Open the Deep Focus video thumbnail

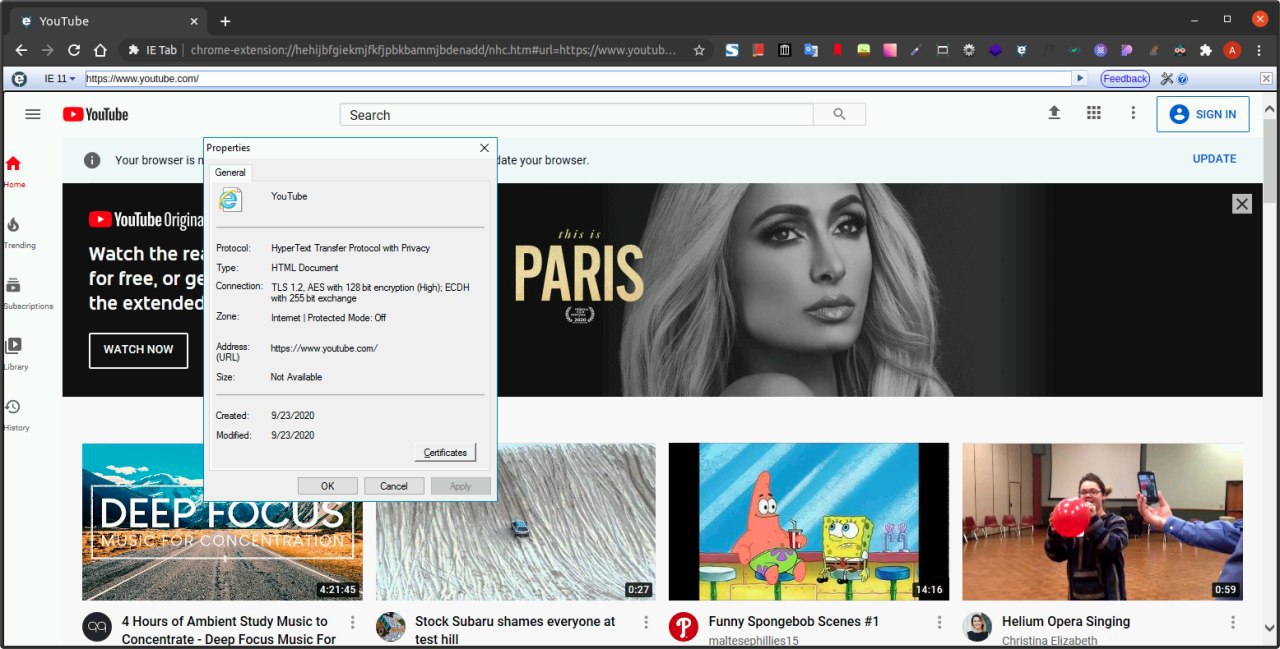coord(222,522)
